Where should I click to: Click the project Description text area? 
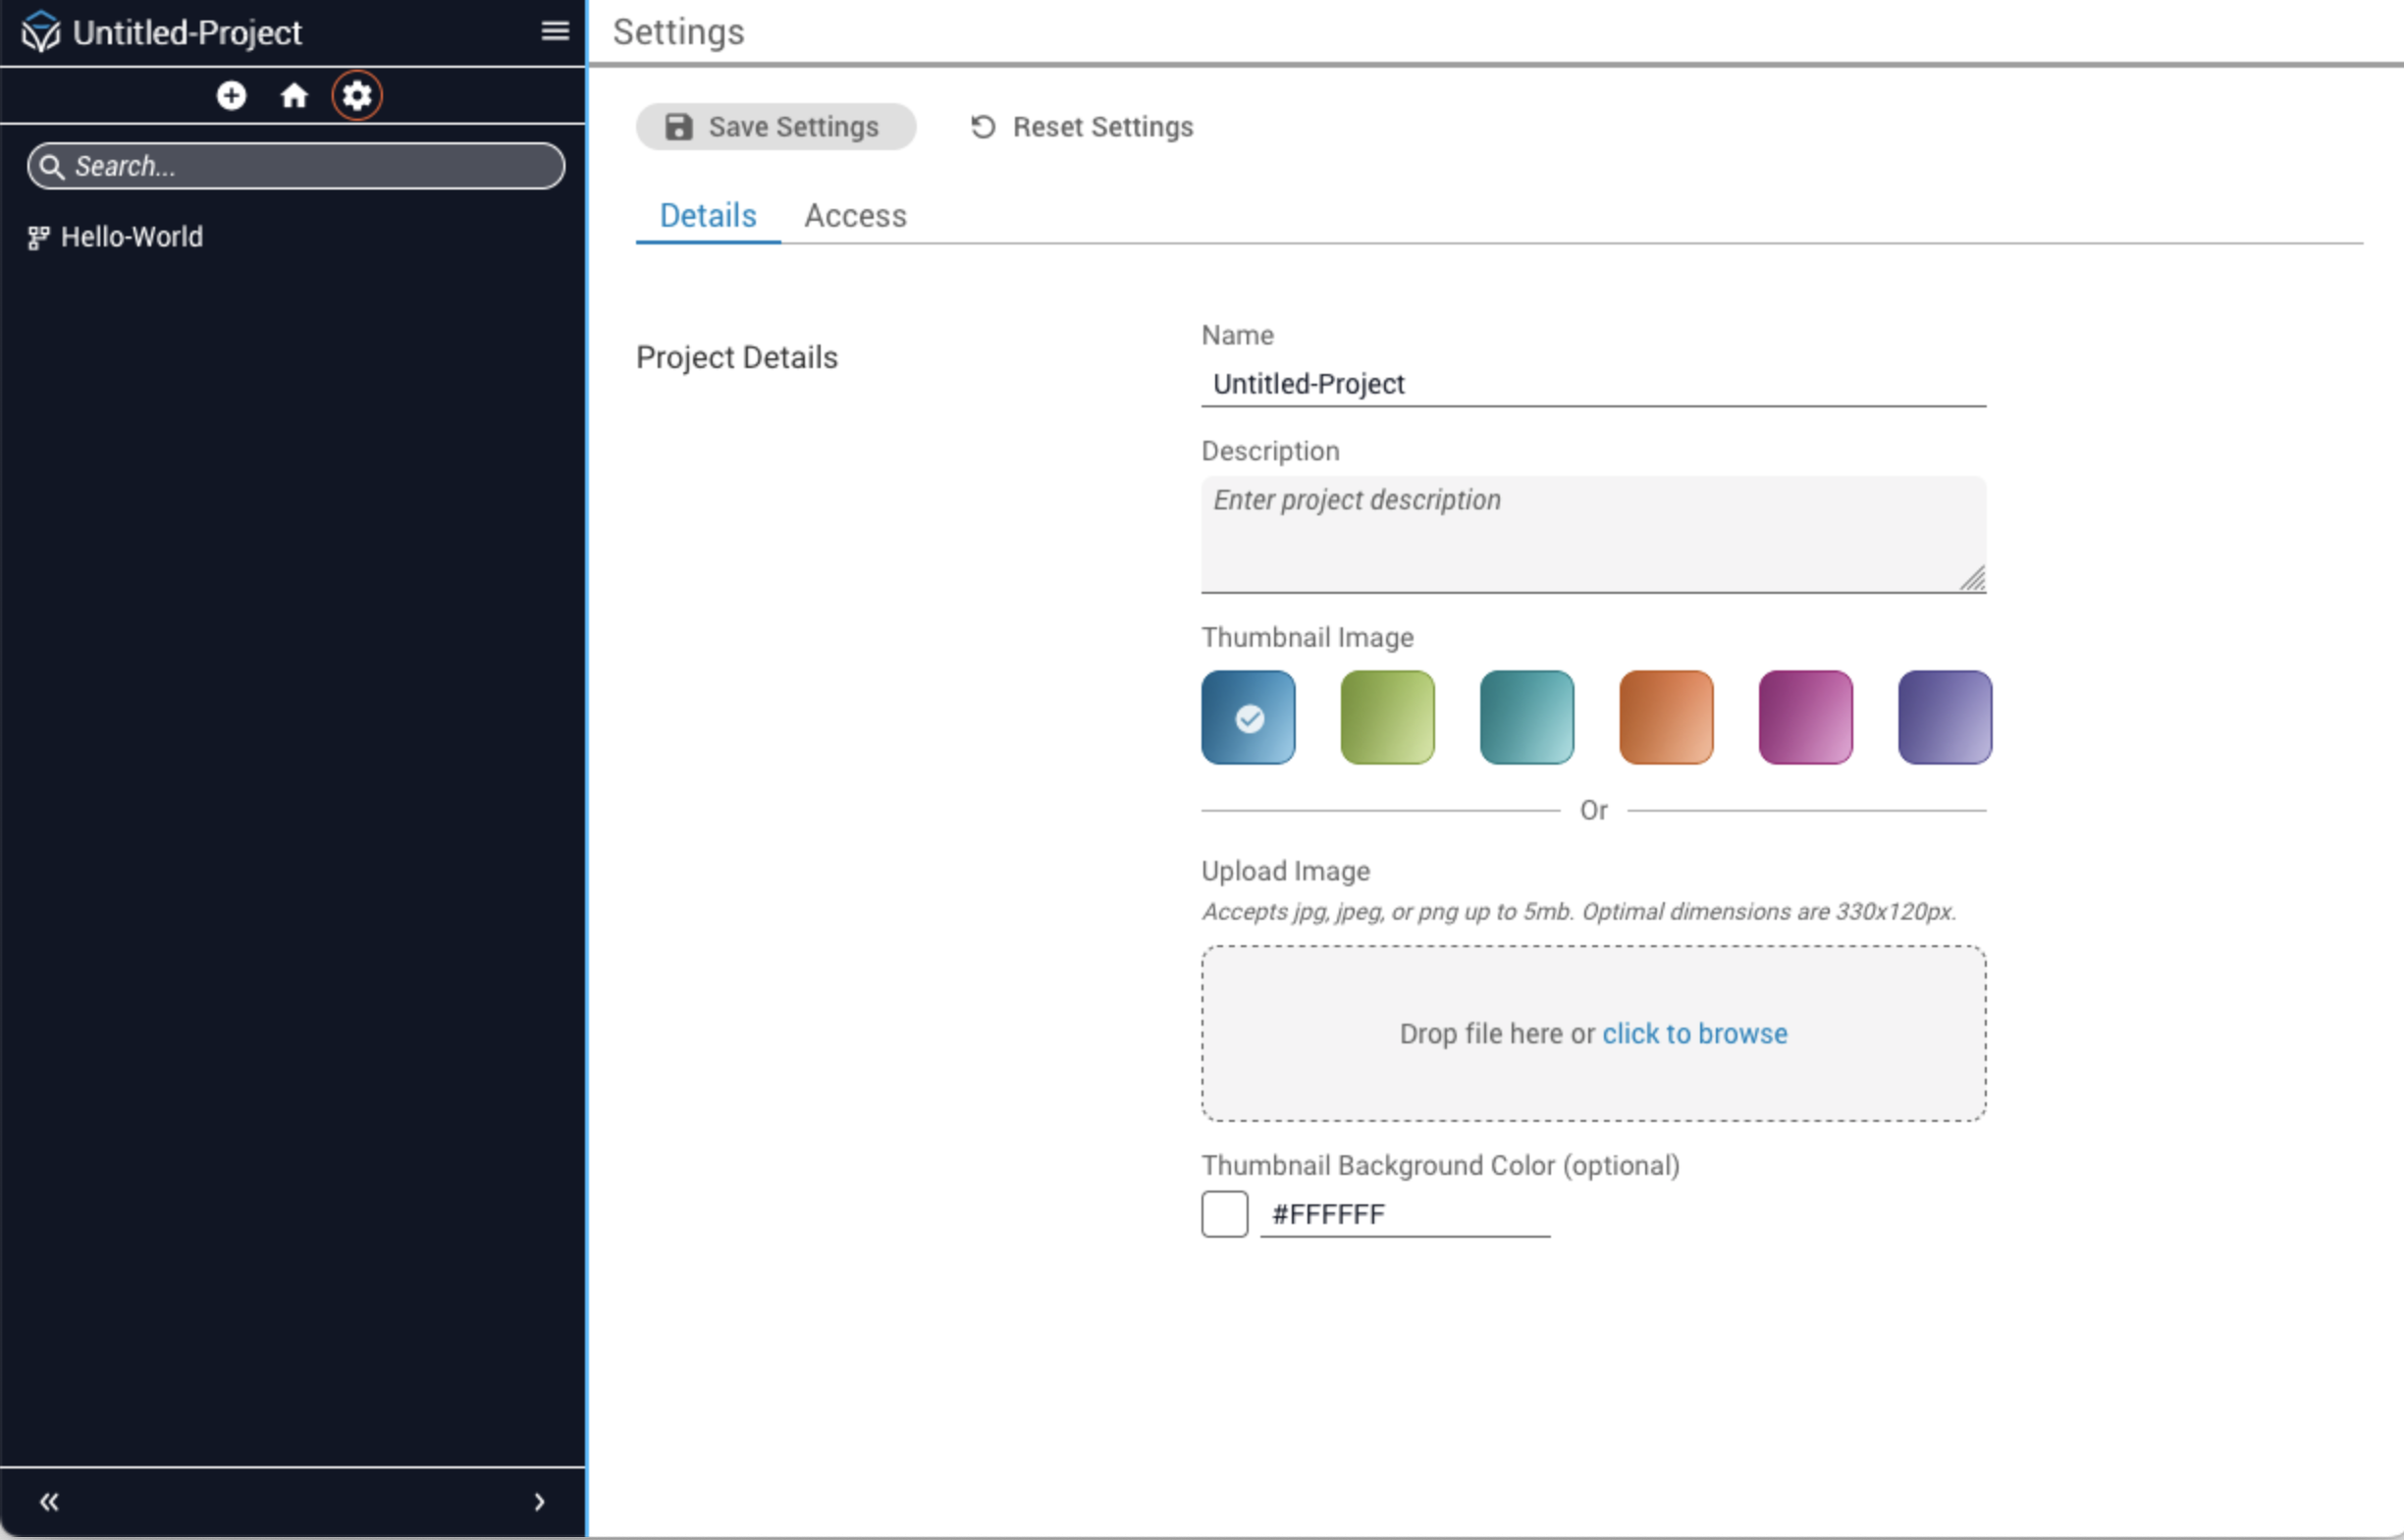pos(1592,533)
